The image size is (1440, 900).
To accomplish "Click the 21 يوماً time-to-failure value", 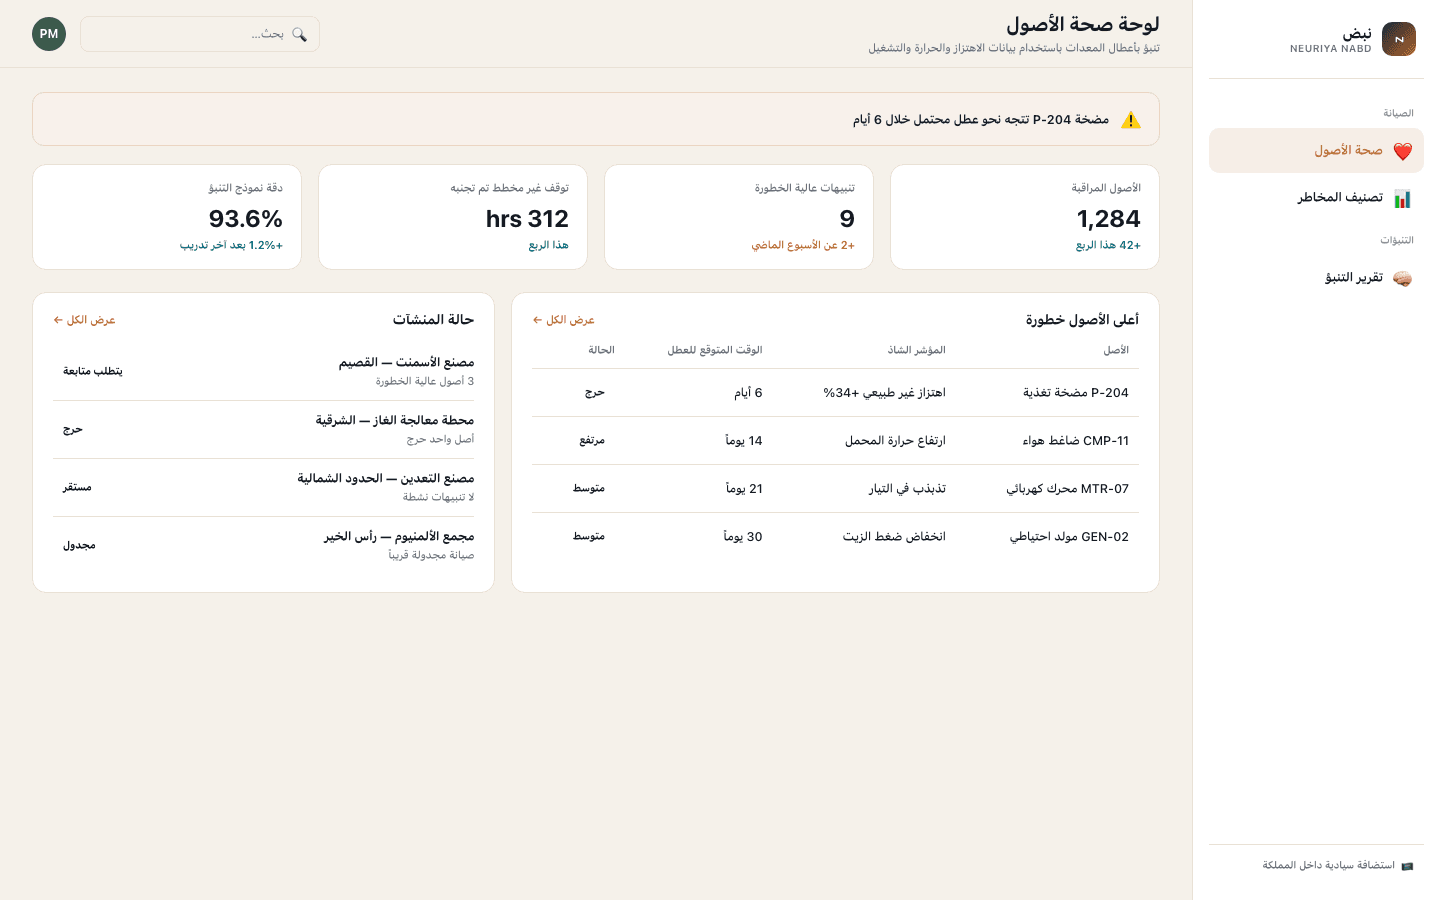I will [744, 489].
